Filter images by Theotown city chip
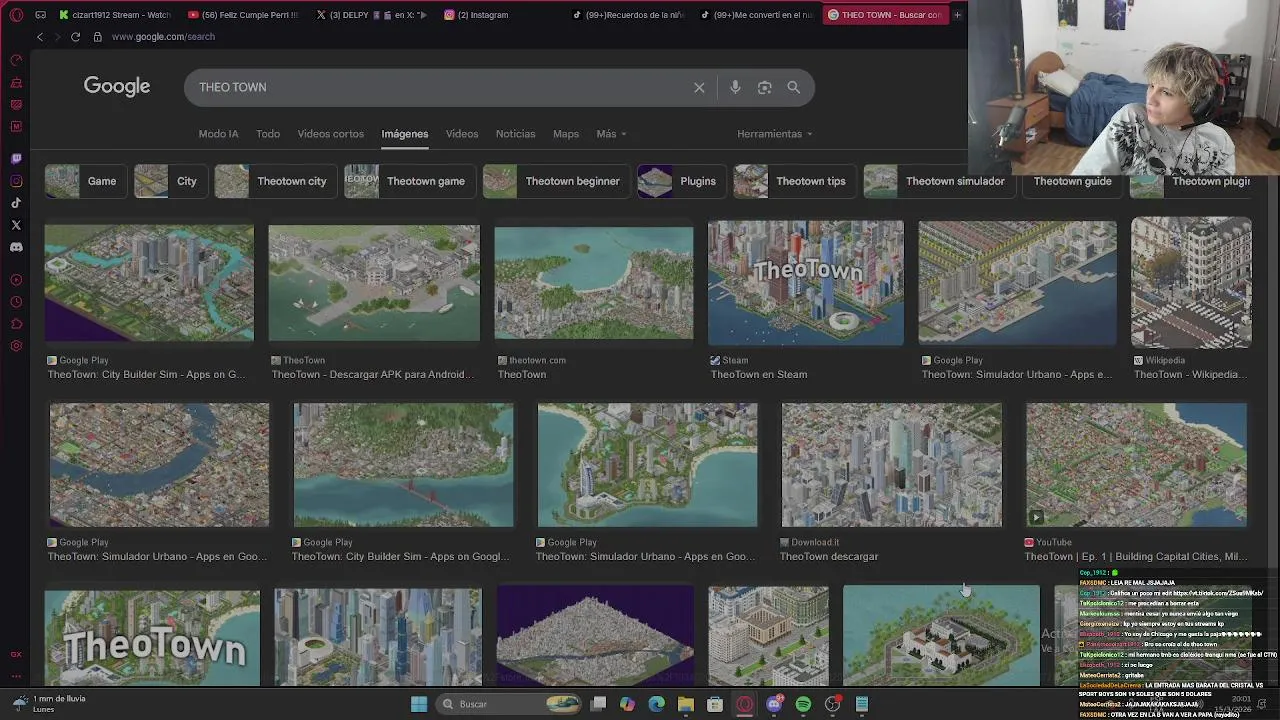The image size is (1280, 720). coord(274,181)
